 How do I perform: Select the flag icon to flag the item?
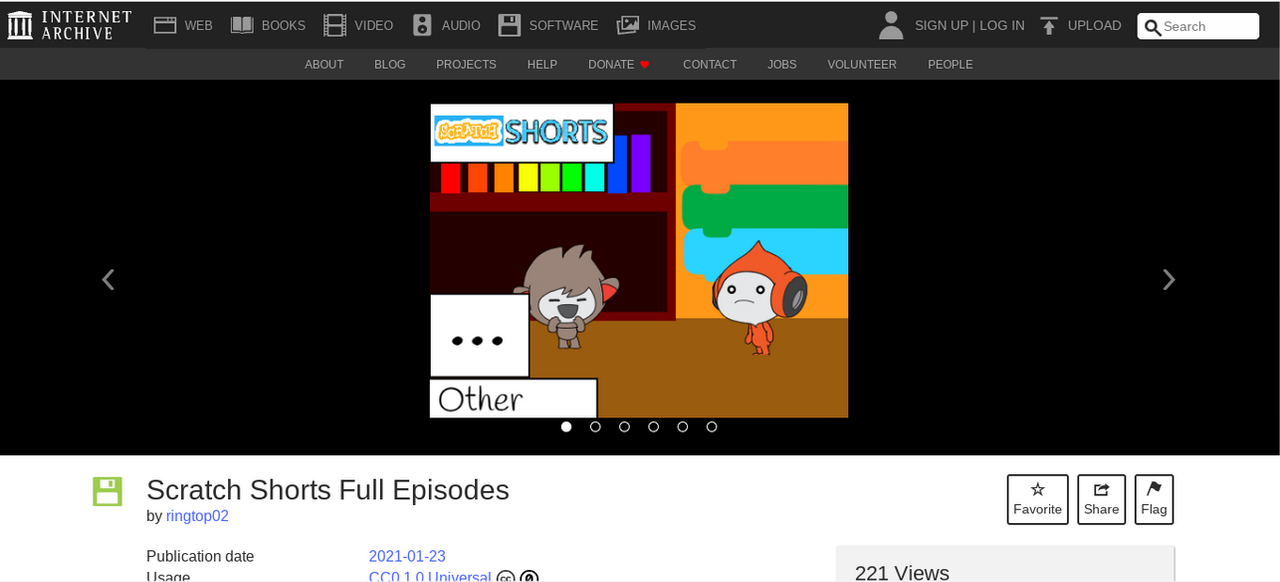pos(1154,489)
